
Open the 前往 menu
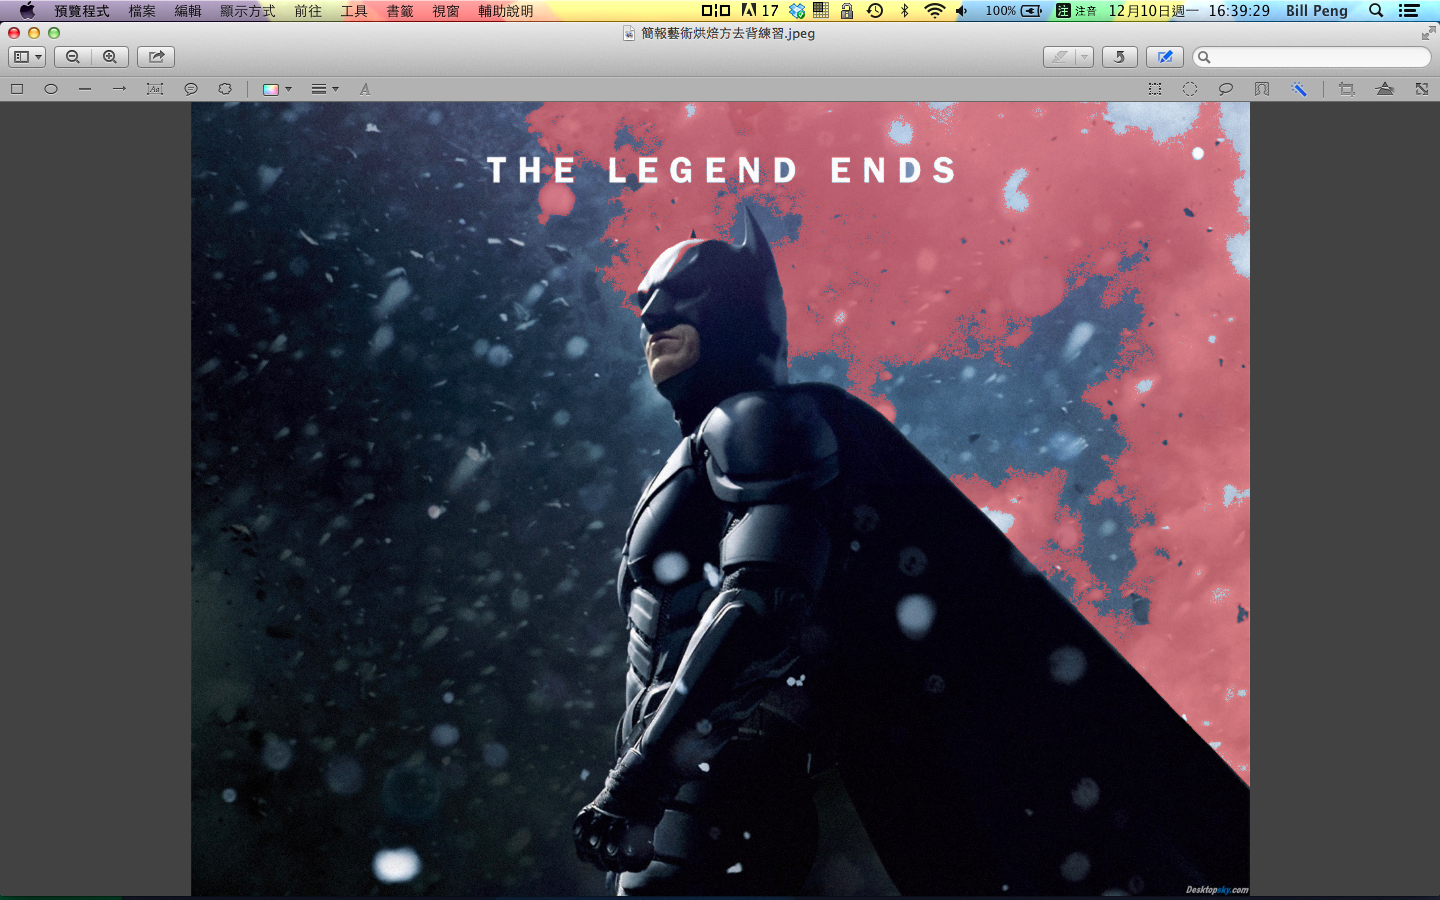point(308,11)
